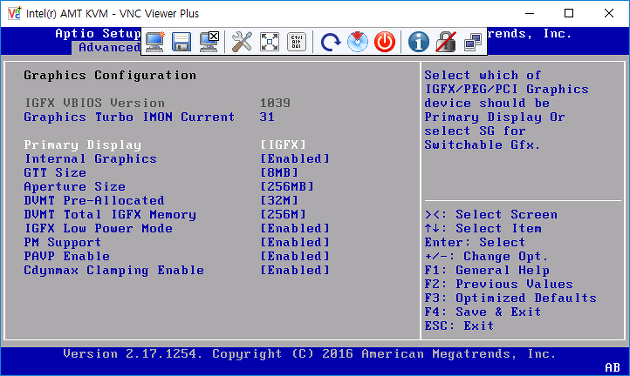This screenshot has height=376, width=630.
Task: Click the 'F3: Optimized Defaults' hint
Action: [511, 298]
